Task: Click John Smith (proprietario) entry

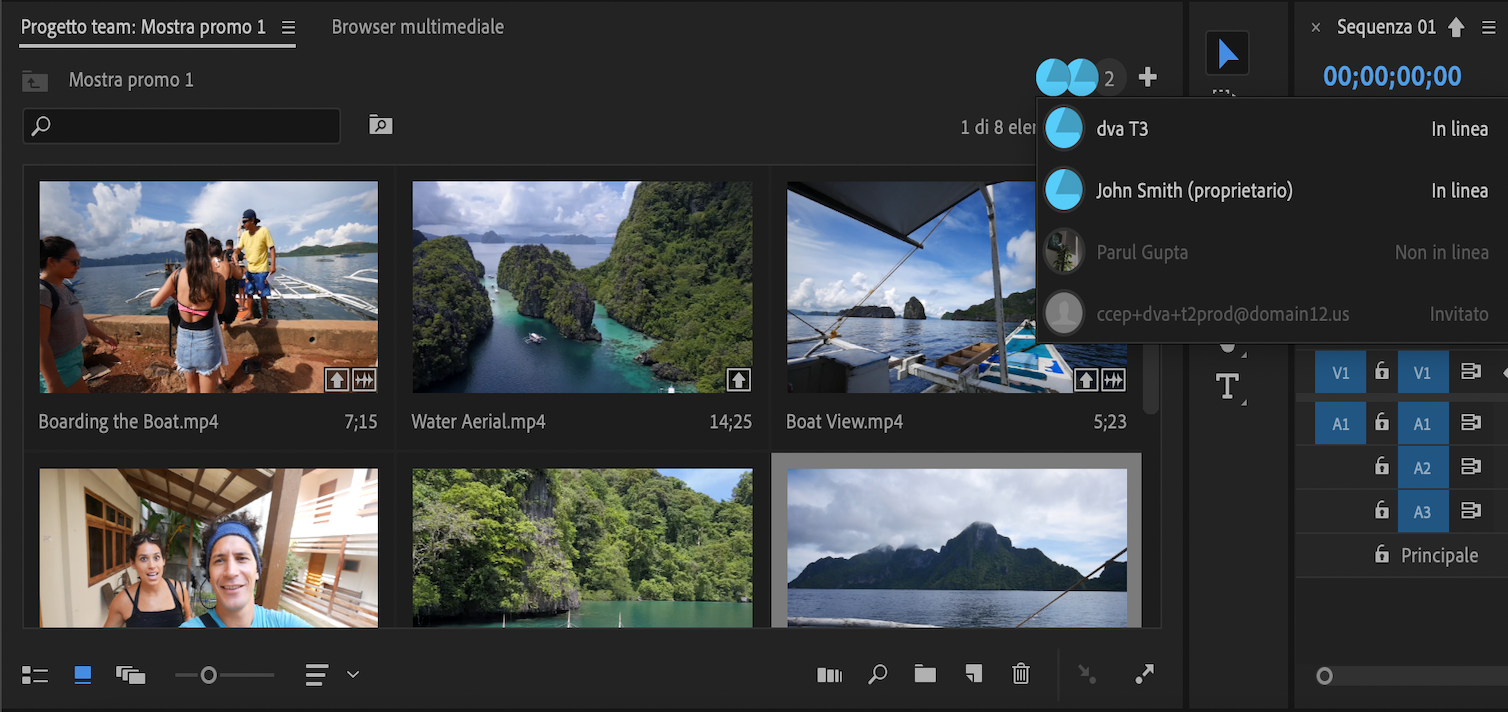Action: tap(1272, 190)
